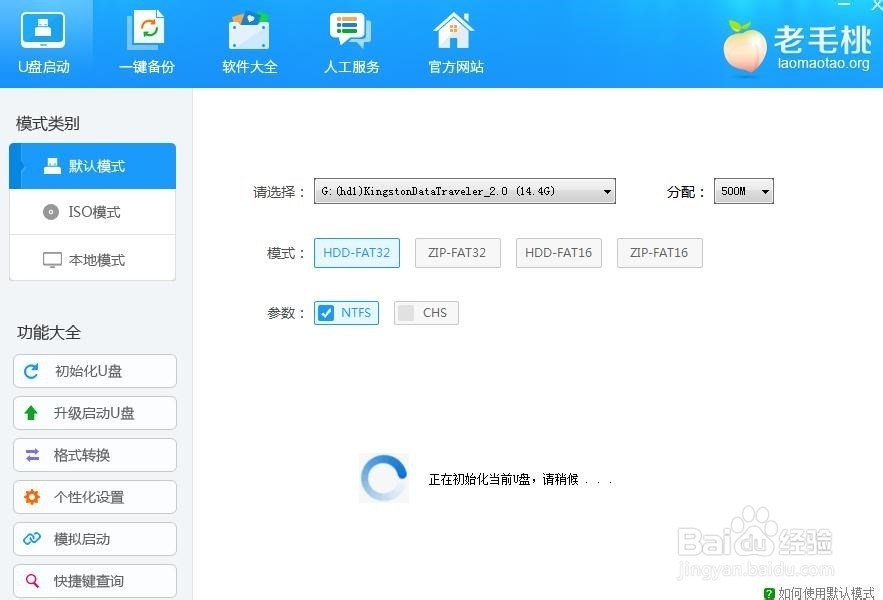Click the spinning progress indicator

click(384, 478)
